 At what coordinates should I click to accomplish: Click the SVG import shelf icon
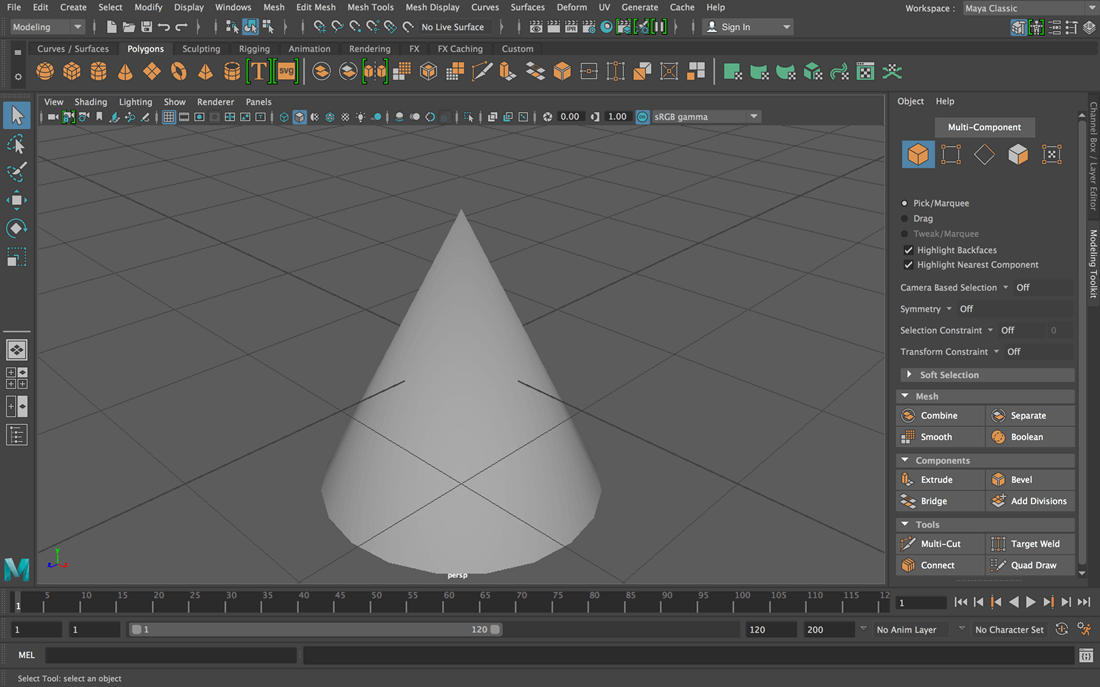pyautogui.click(x=286, y=72)
